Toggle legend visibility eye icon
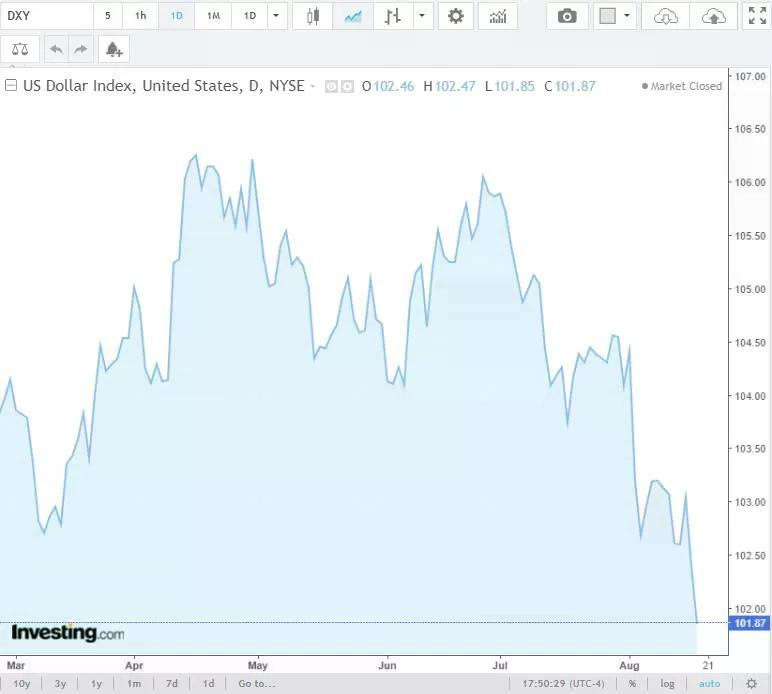Screen dimensions: 772x694 [331, 87]
